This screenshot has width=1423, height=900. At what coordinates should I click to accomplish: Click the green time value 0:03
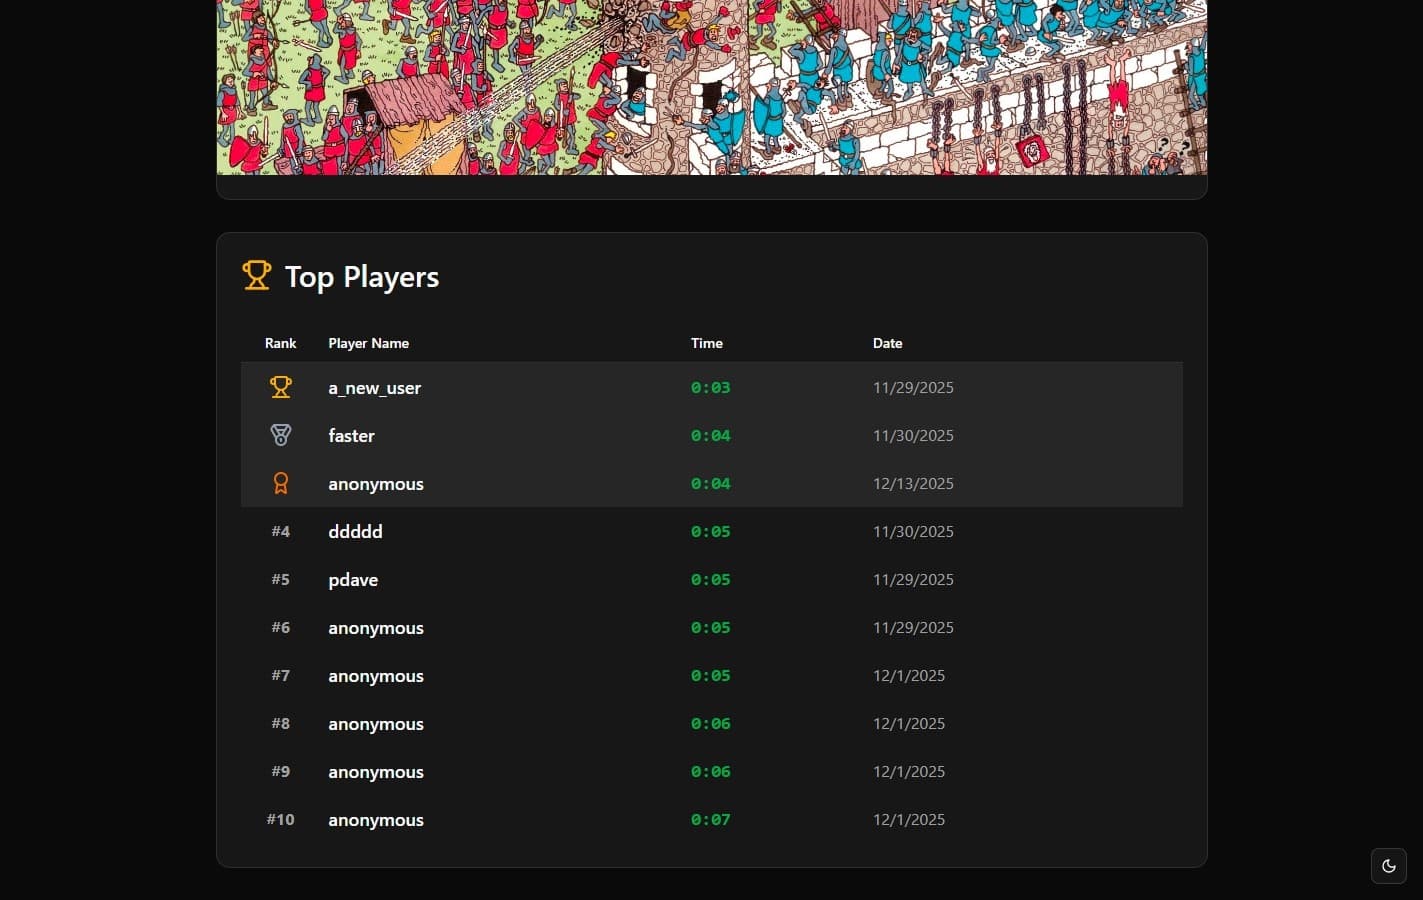point(710,387)
